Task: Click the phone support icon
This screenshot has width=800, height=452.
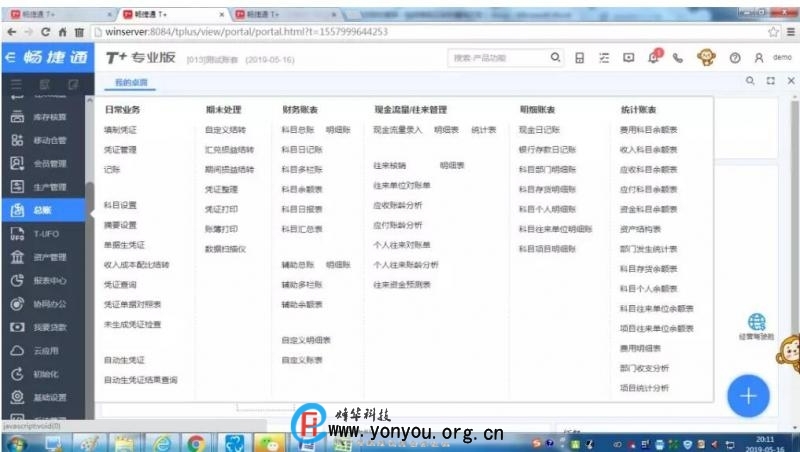Action: coord(678,58)
